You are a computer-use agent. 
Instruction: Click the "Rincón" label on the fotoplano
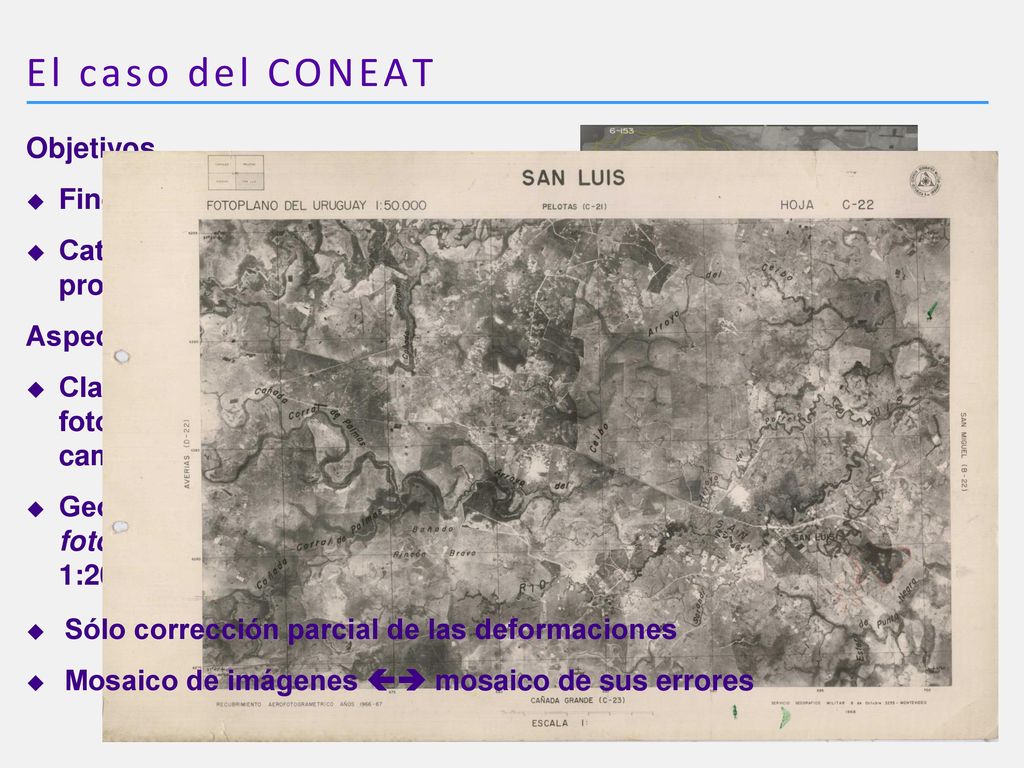[409, 554]
